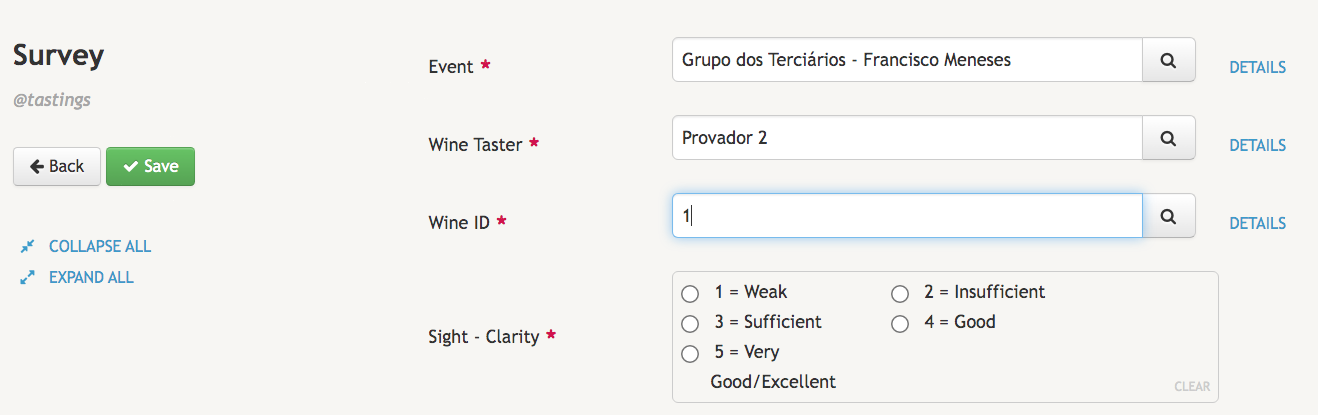This screenshot has height=415, width=1318.
Task: Click the expand arrows icon beside Expand All
Action: click(x=28, y=277)
